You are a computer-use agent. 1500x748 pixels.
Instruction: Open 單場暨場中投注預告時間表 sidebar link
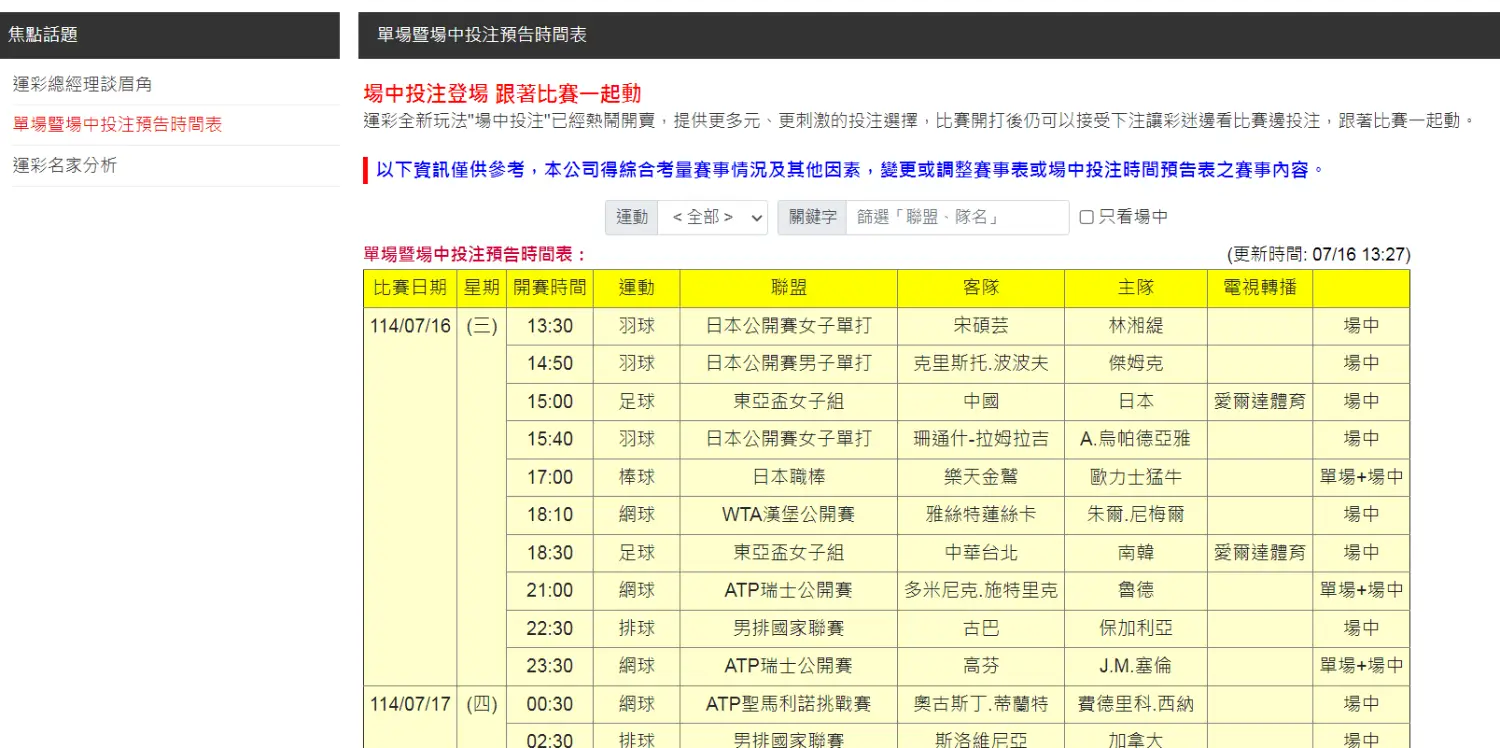117,125
